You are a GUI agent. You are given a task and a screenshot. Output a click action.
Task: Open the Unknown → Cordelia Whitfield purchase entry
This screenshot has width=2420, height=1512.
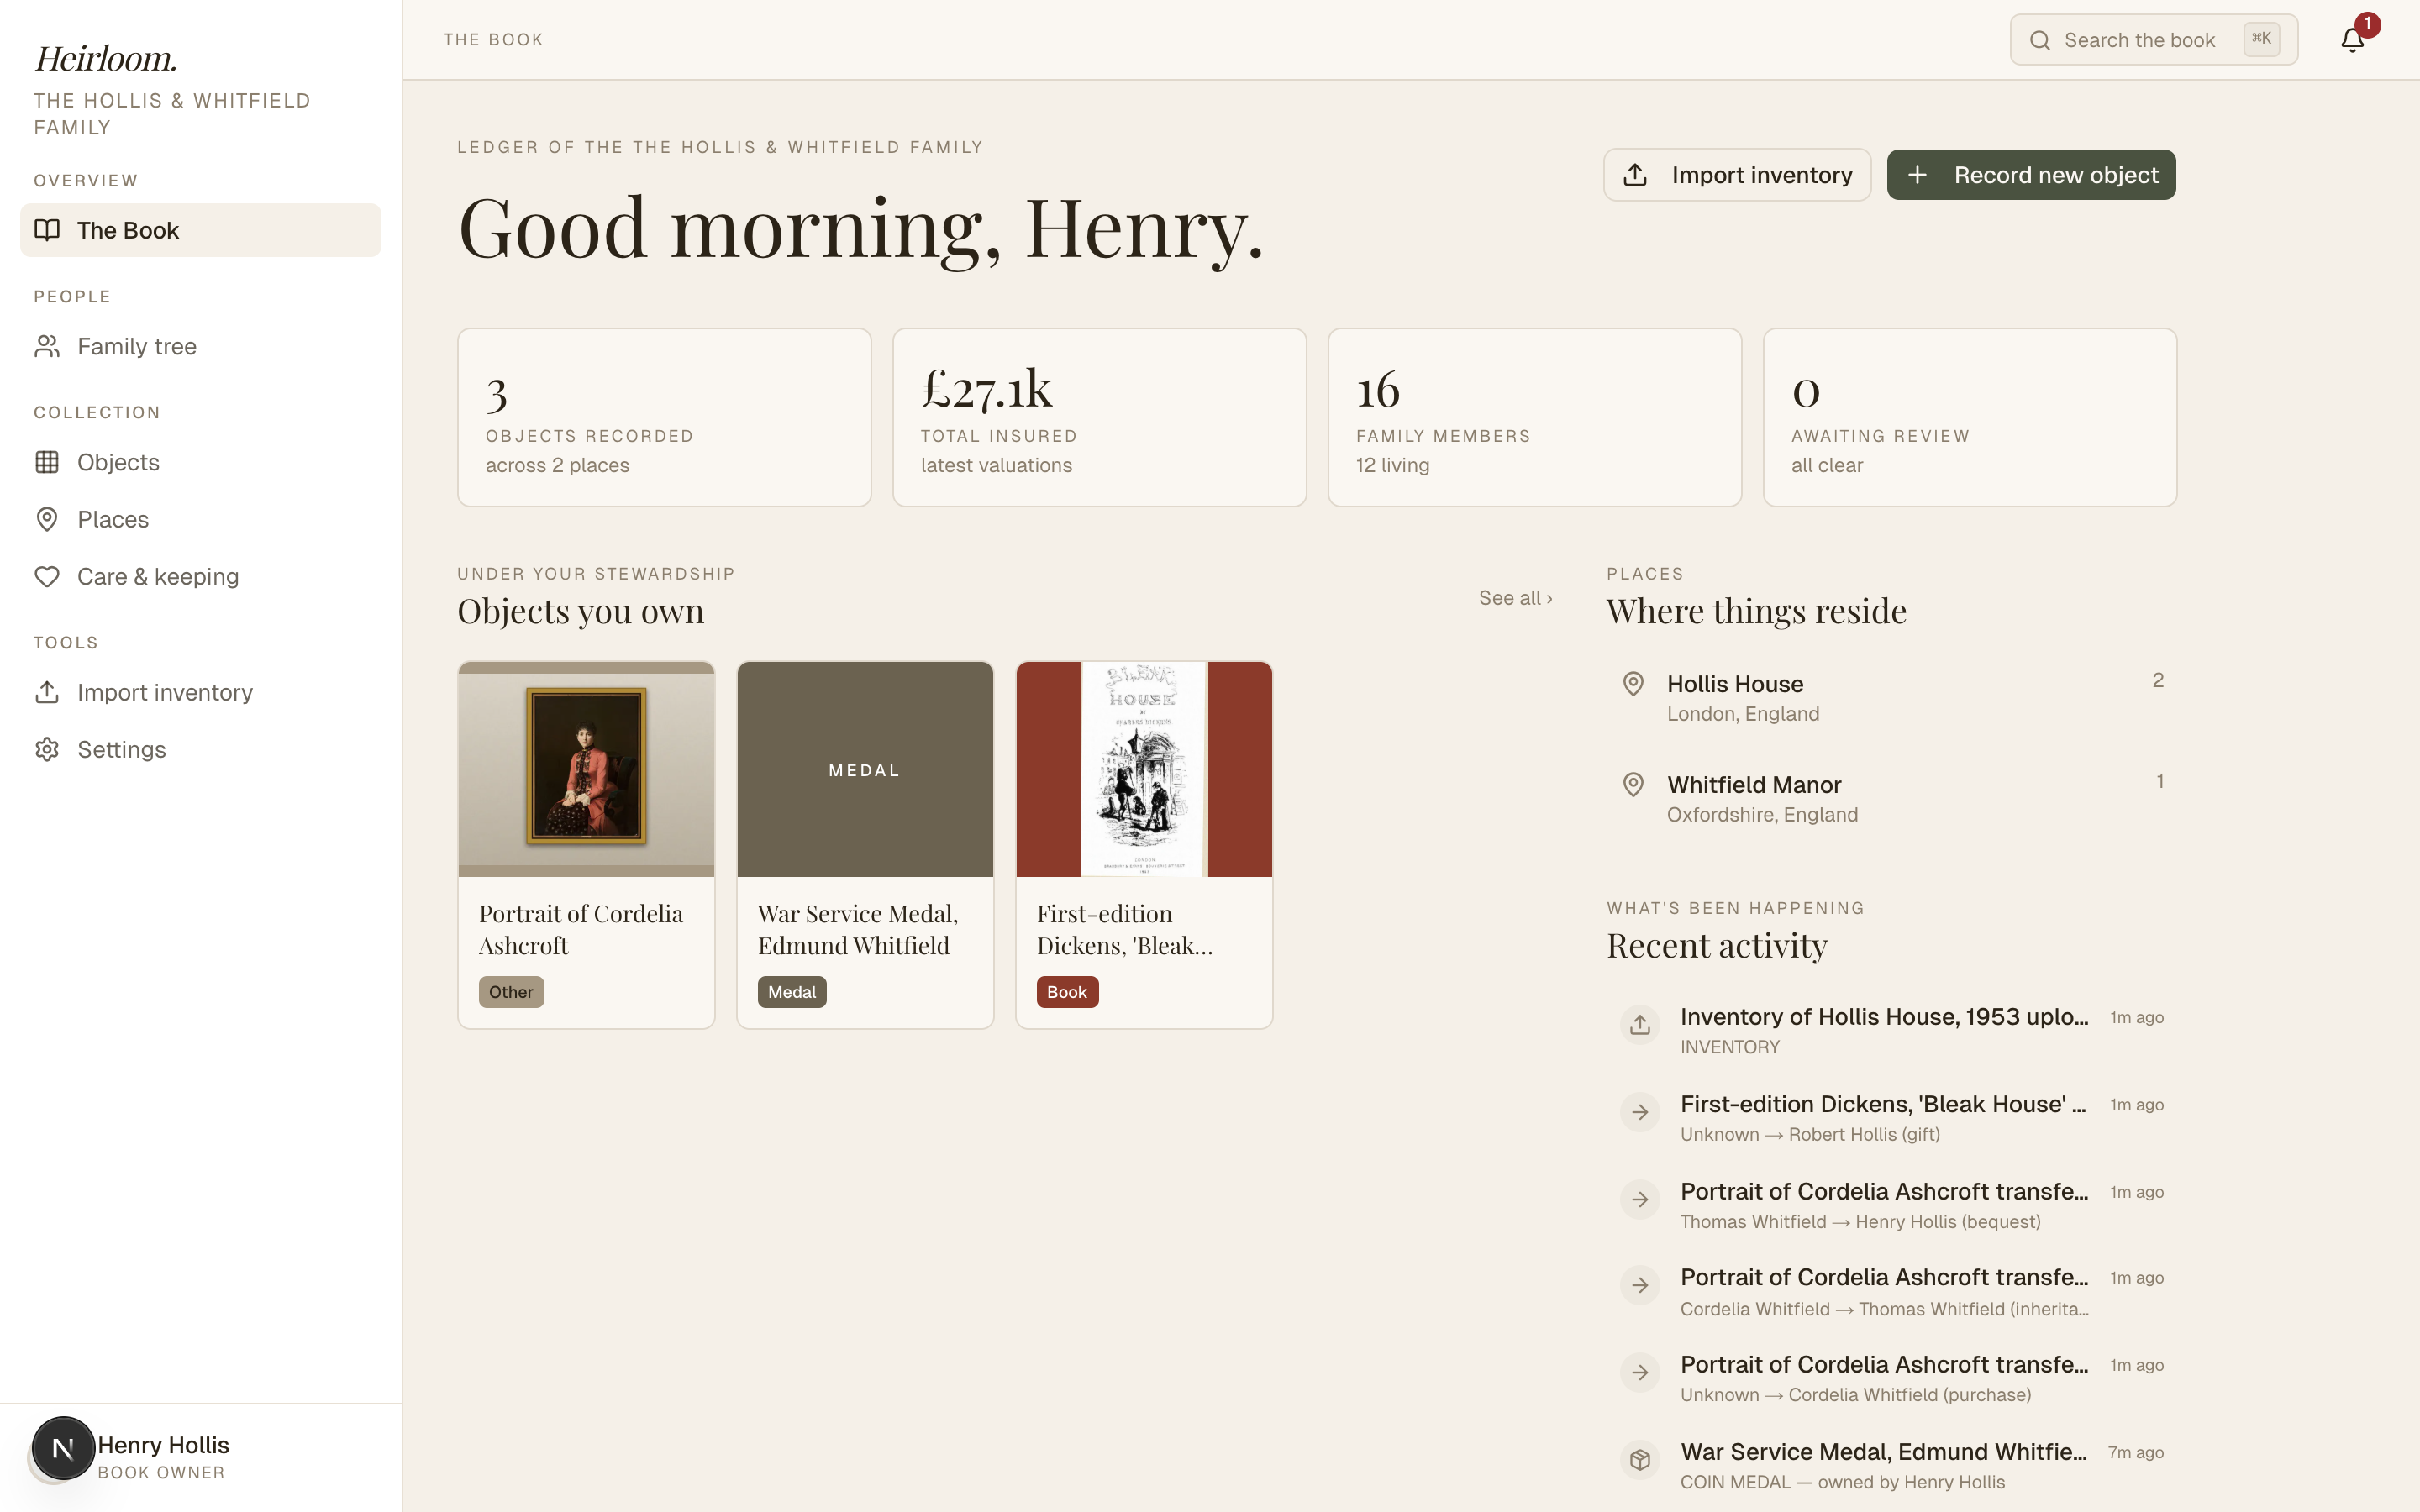pos(1892,1379)
